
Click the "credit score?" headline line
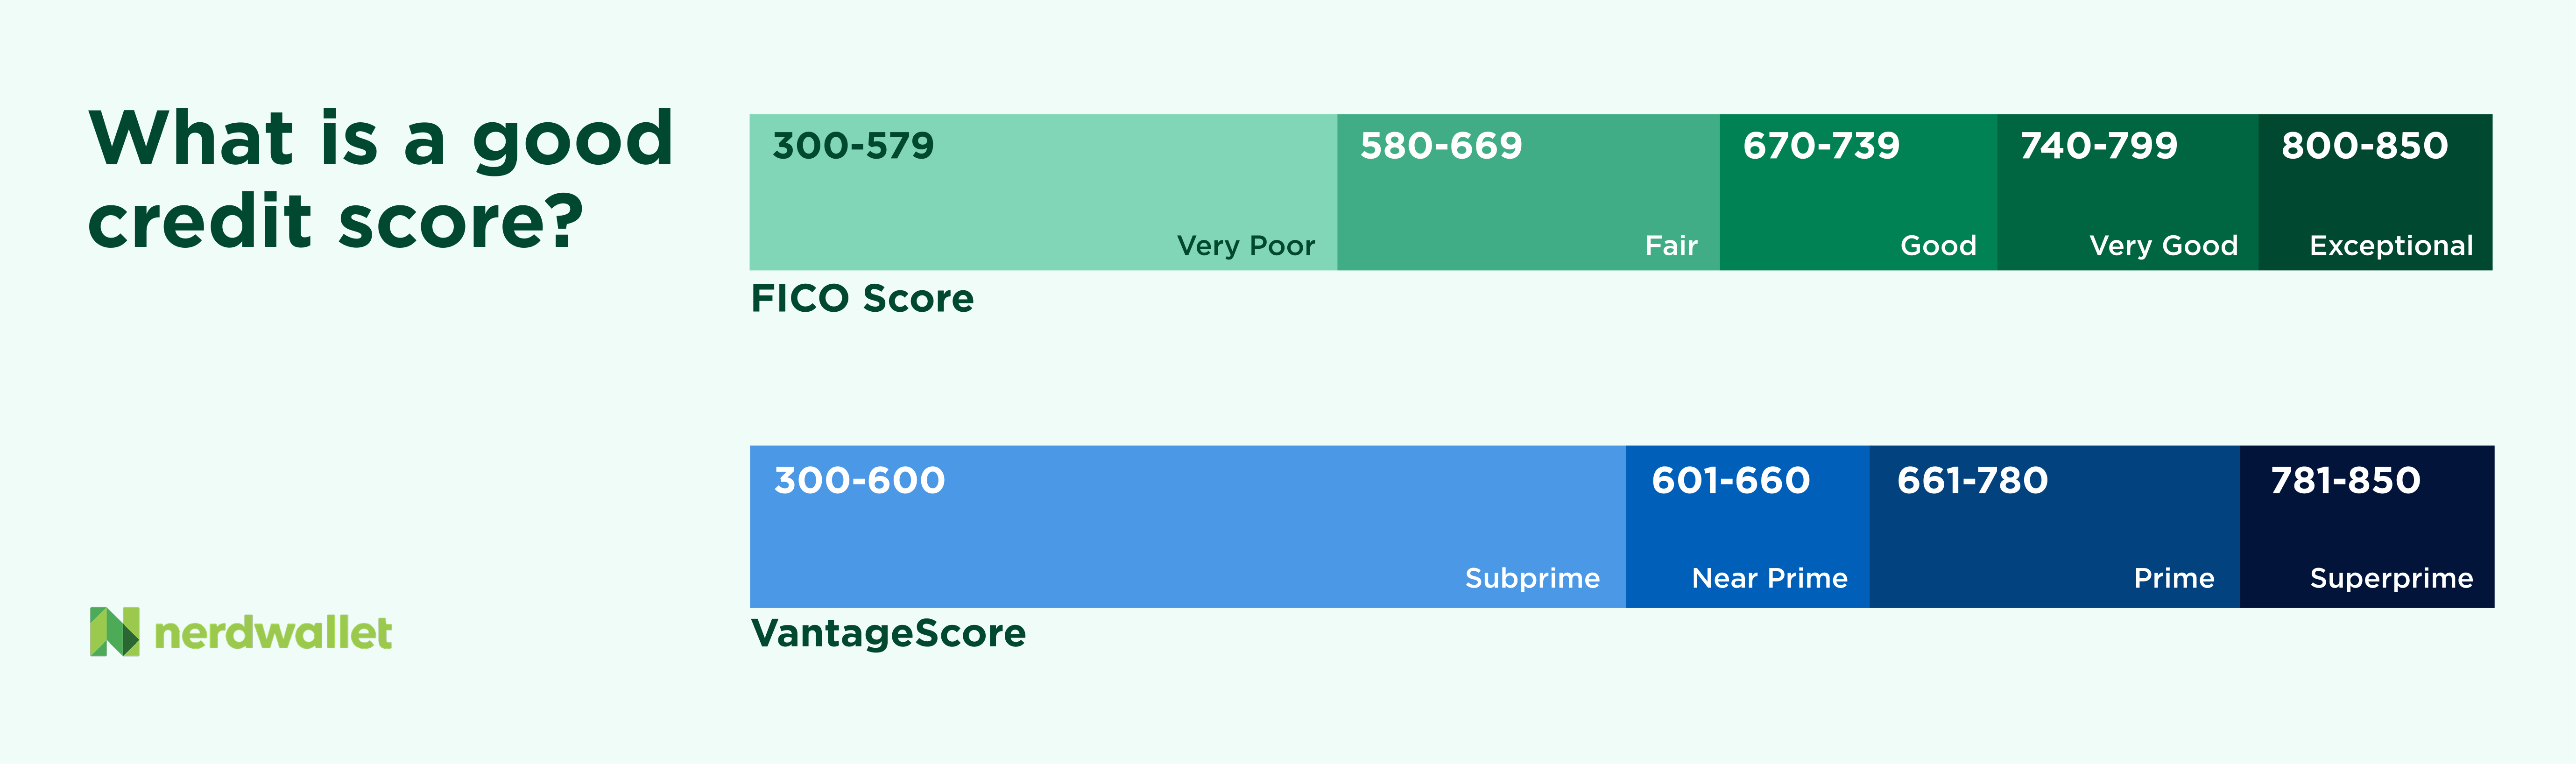[x=336, y=222]
